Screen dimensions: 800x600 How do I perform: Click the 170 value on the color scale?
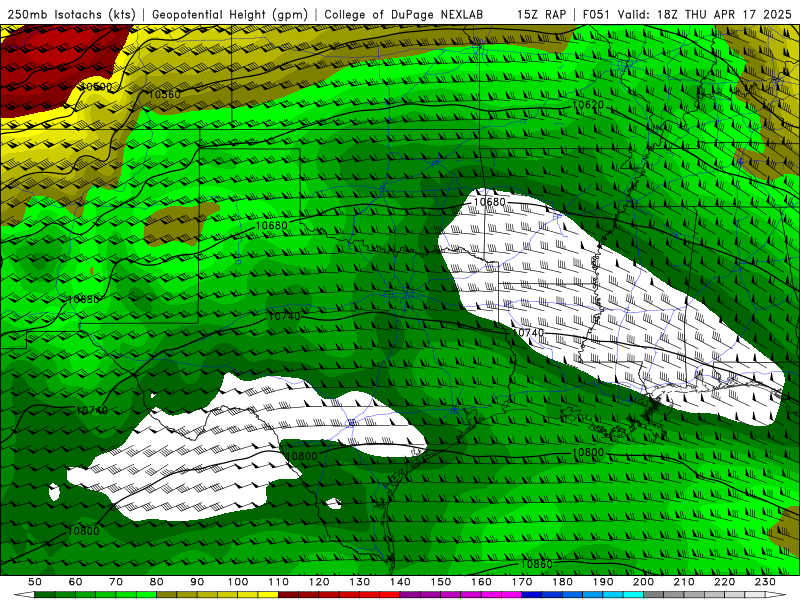[x=522, y=582]
